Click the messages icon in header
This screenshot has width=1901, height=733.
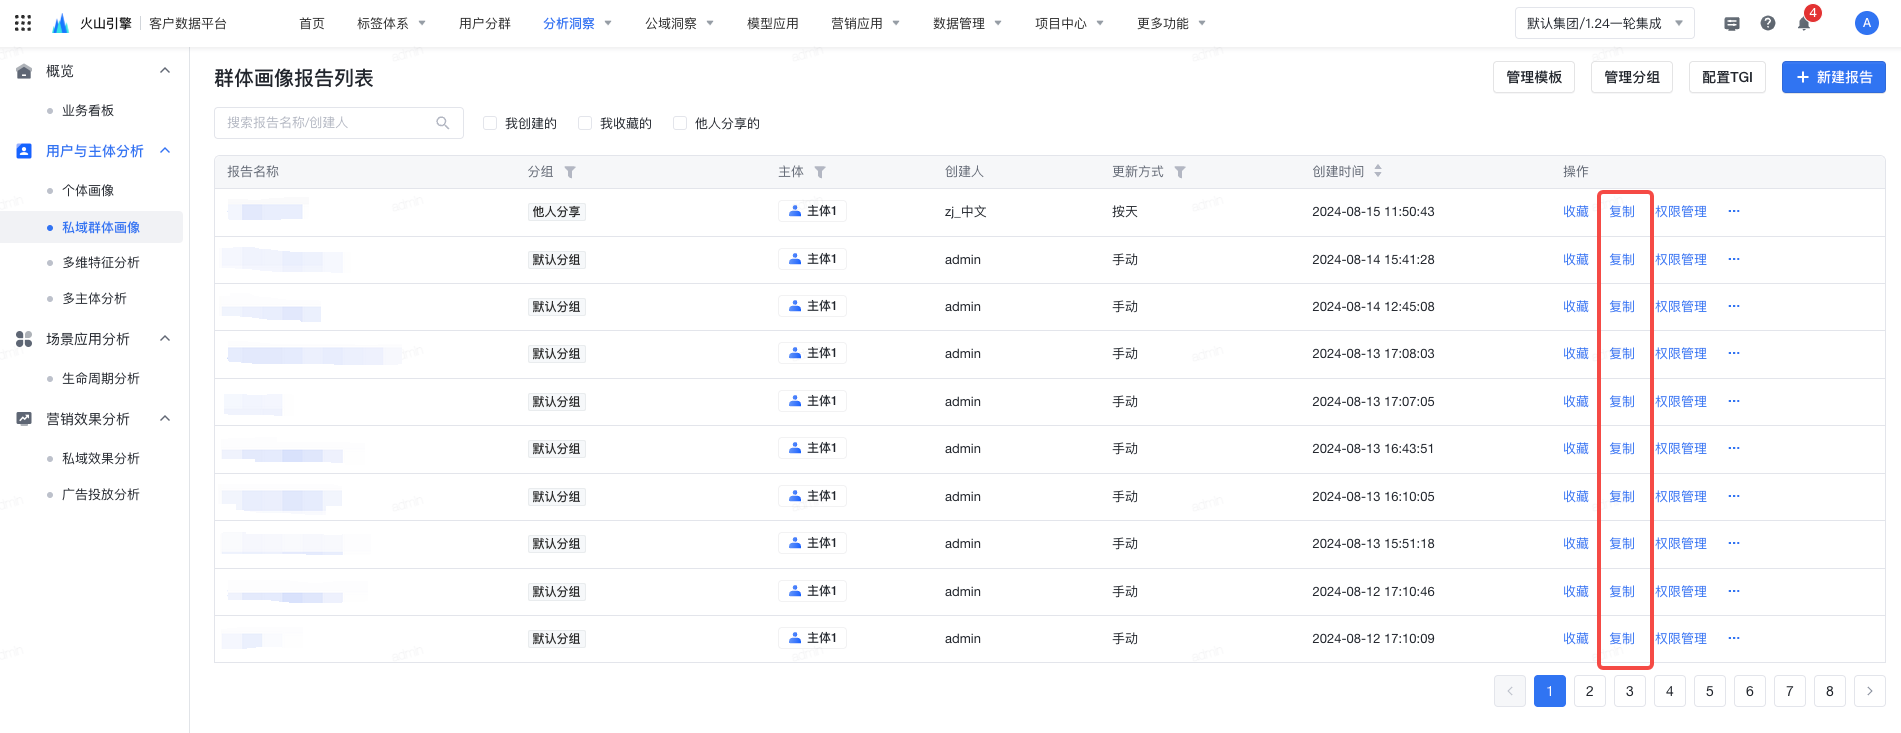tap(1732, 23)
